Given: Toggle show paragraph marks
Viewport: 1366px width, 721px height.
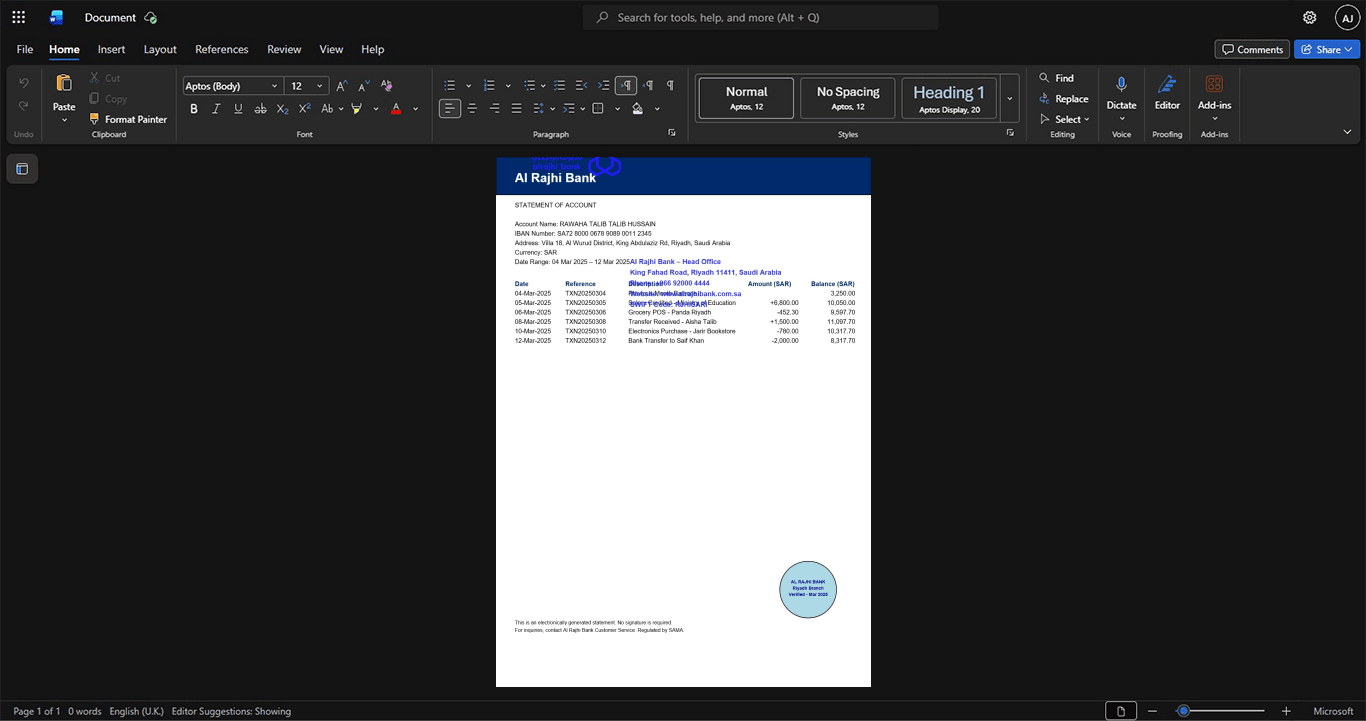Looking at the screenshot, I should click(670, 86).
